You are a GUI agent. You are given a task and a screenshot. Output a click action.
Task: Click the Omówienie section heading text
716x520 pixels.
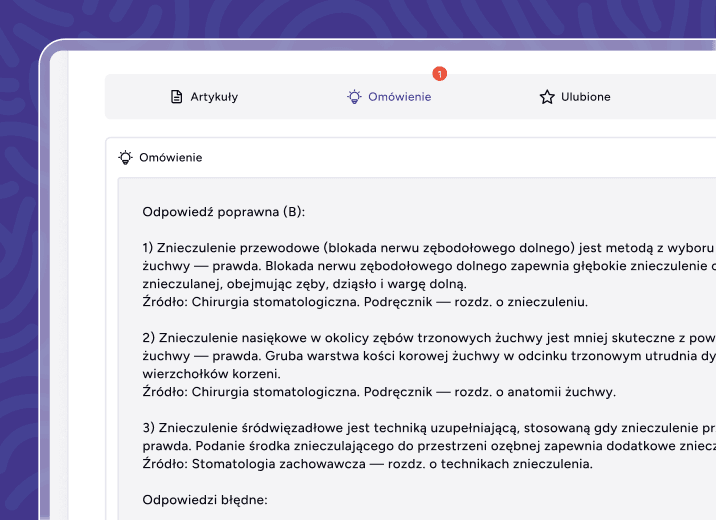(x=171, y=158)
